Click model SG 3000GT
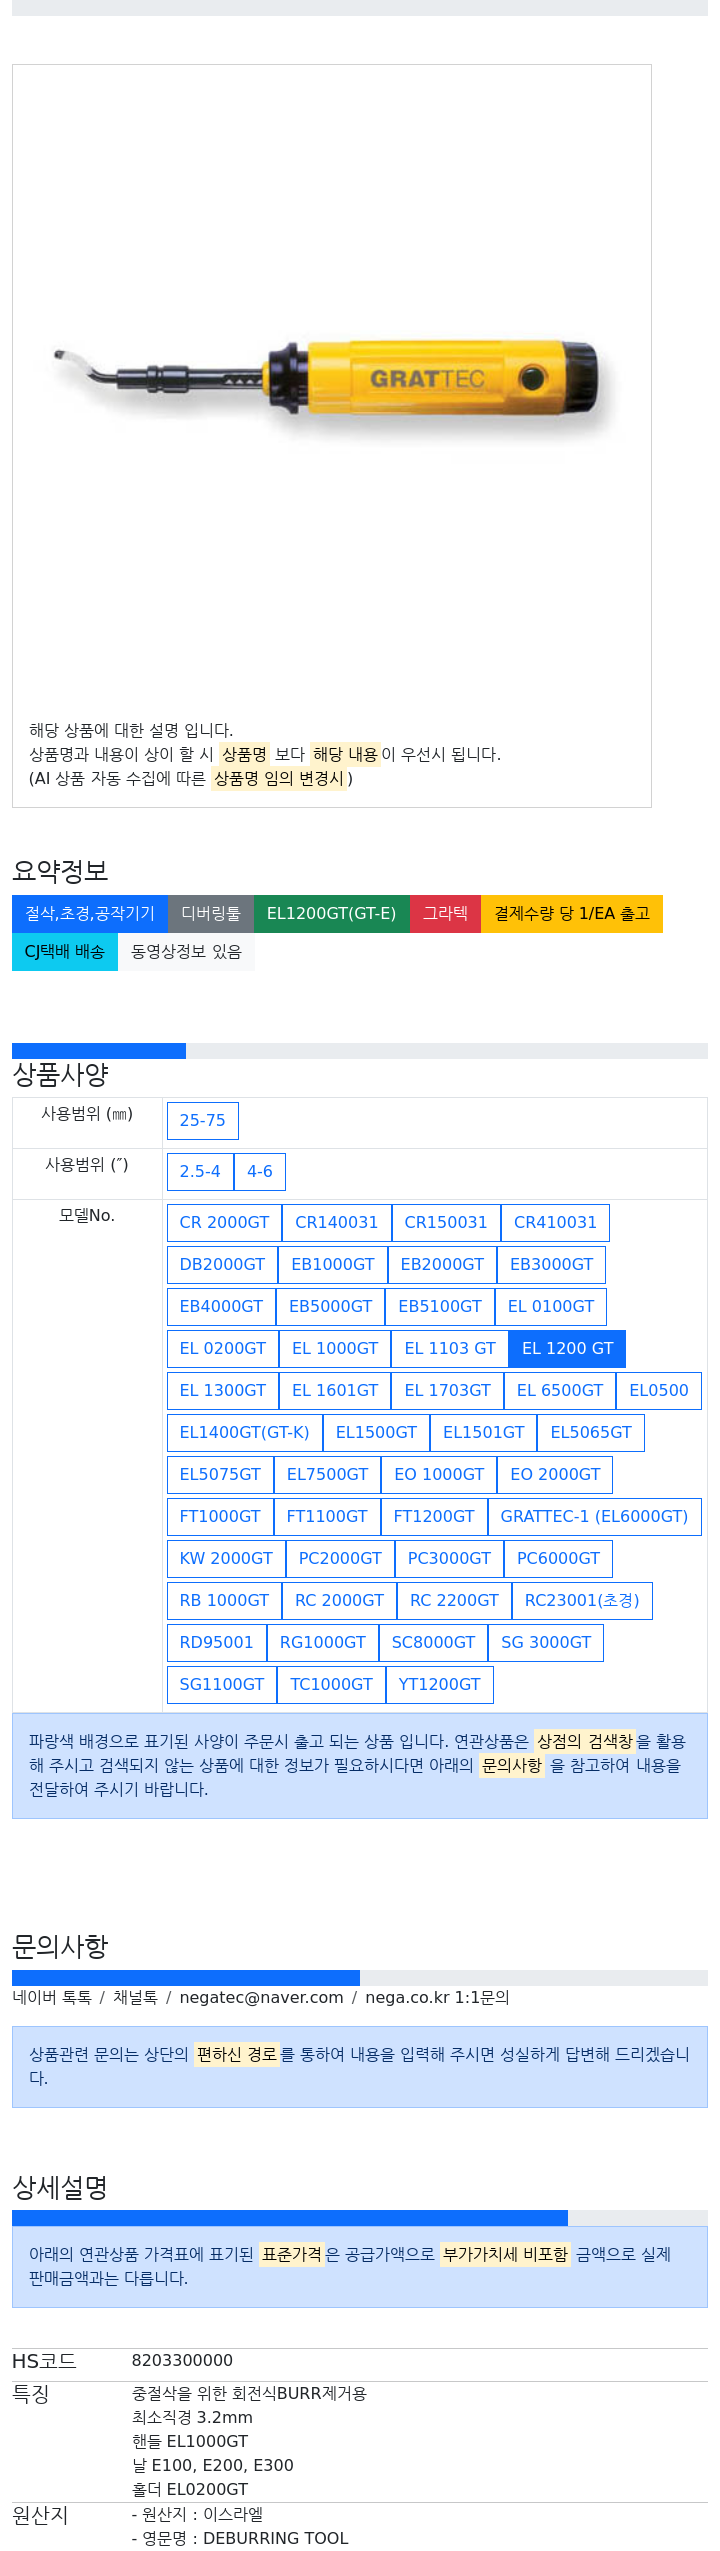 click(x=545, y=1642)
